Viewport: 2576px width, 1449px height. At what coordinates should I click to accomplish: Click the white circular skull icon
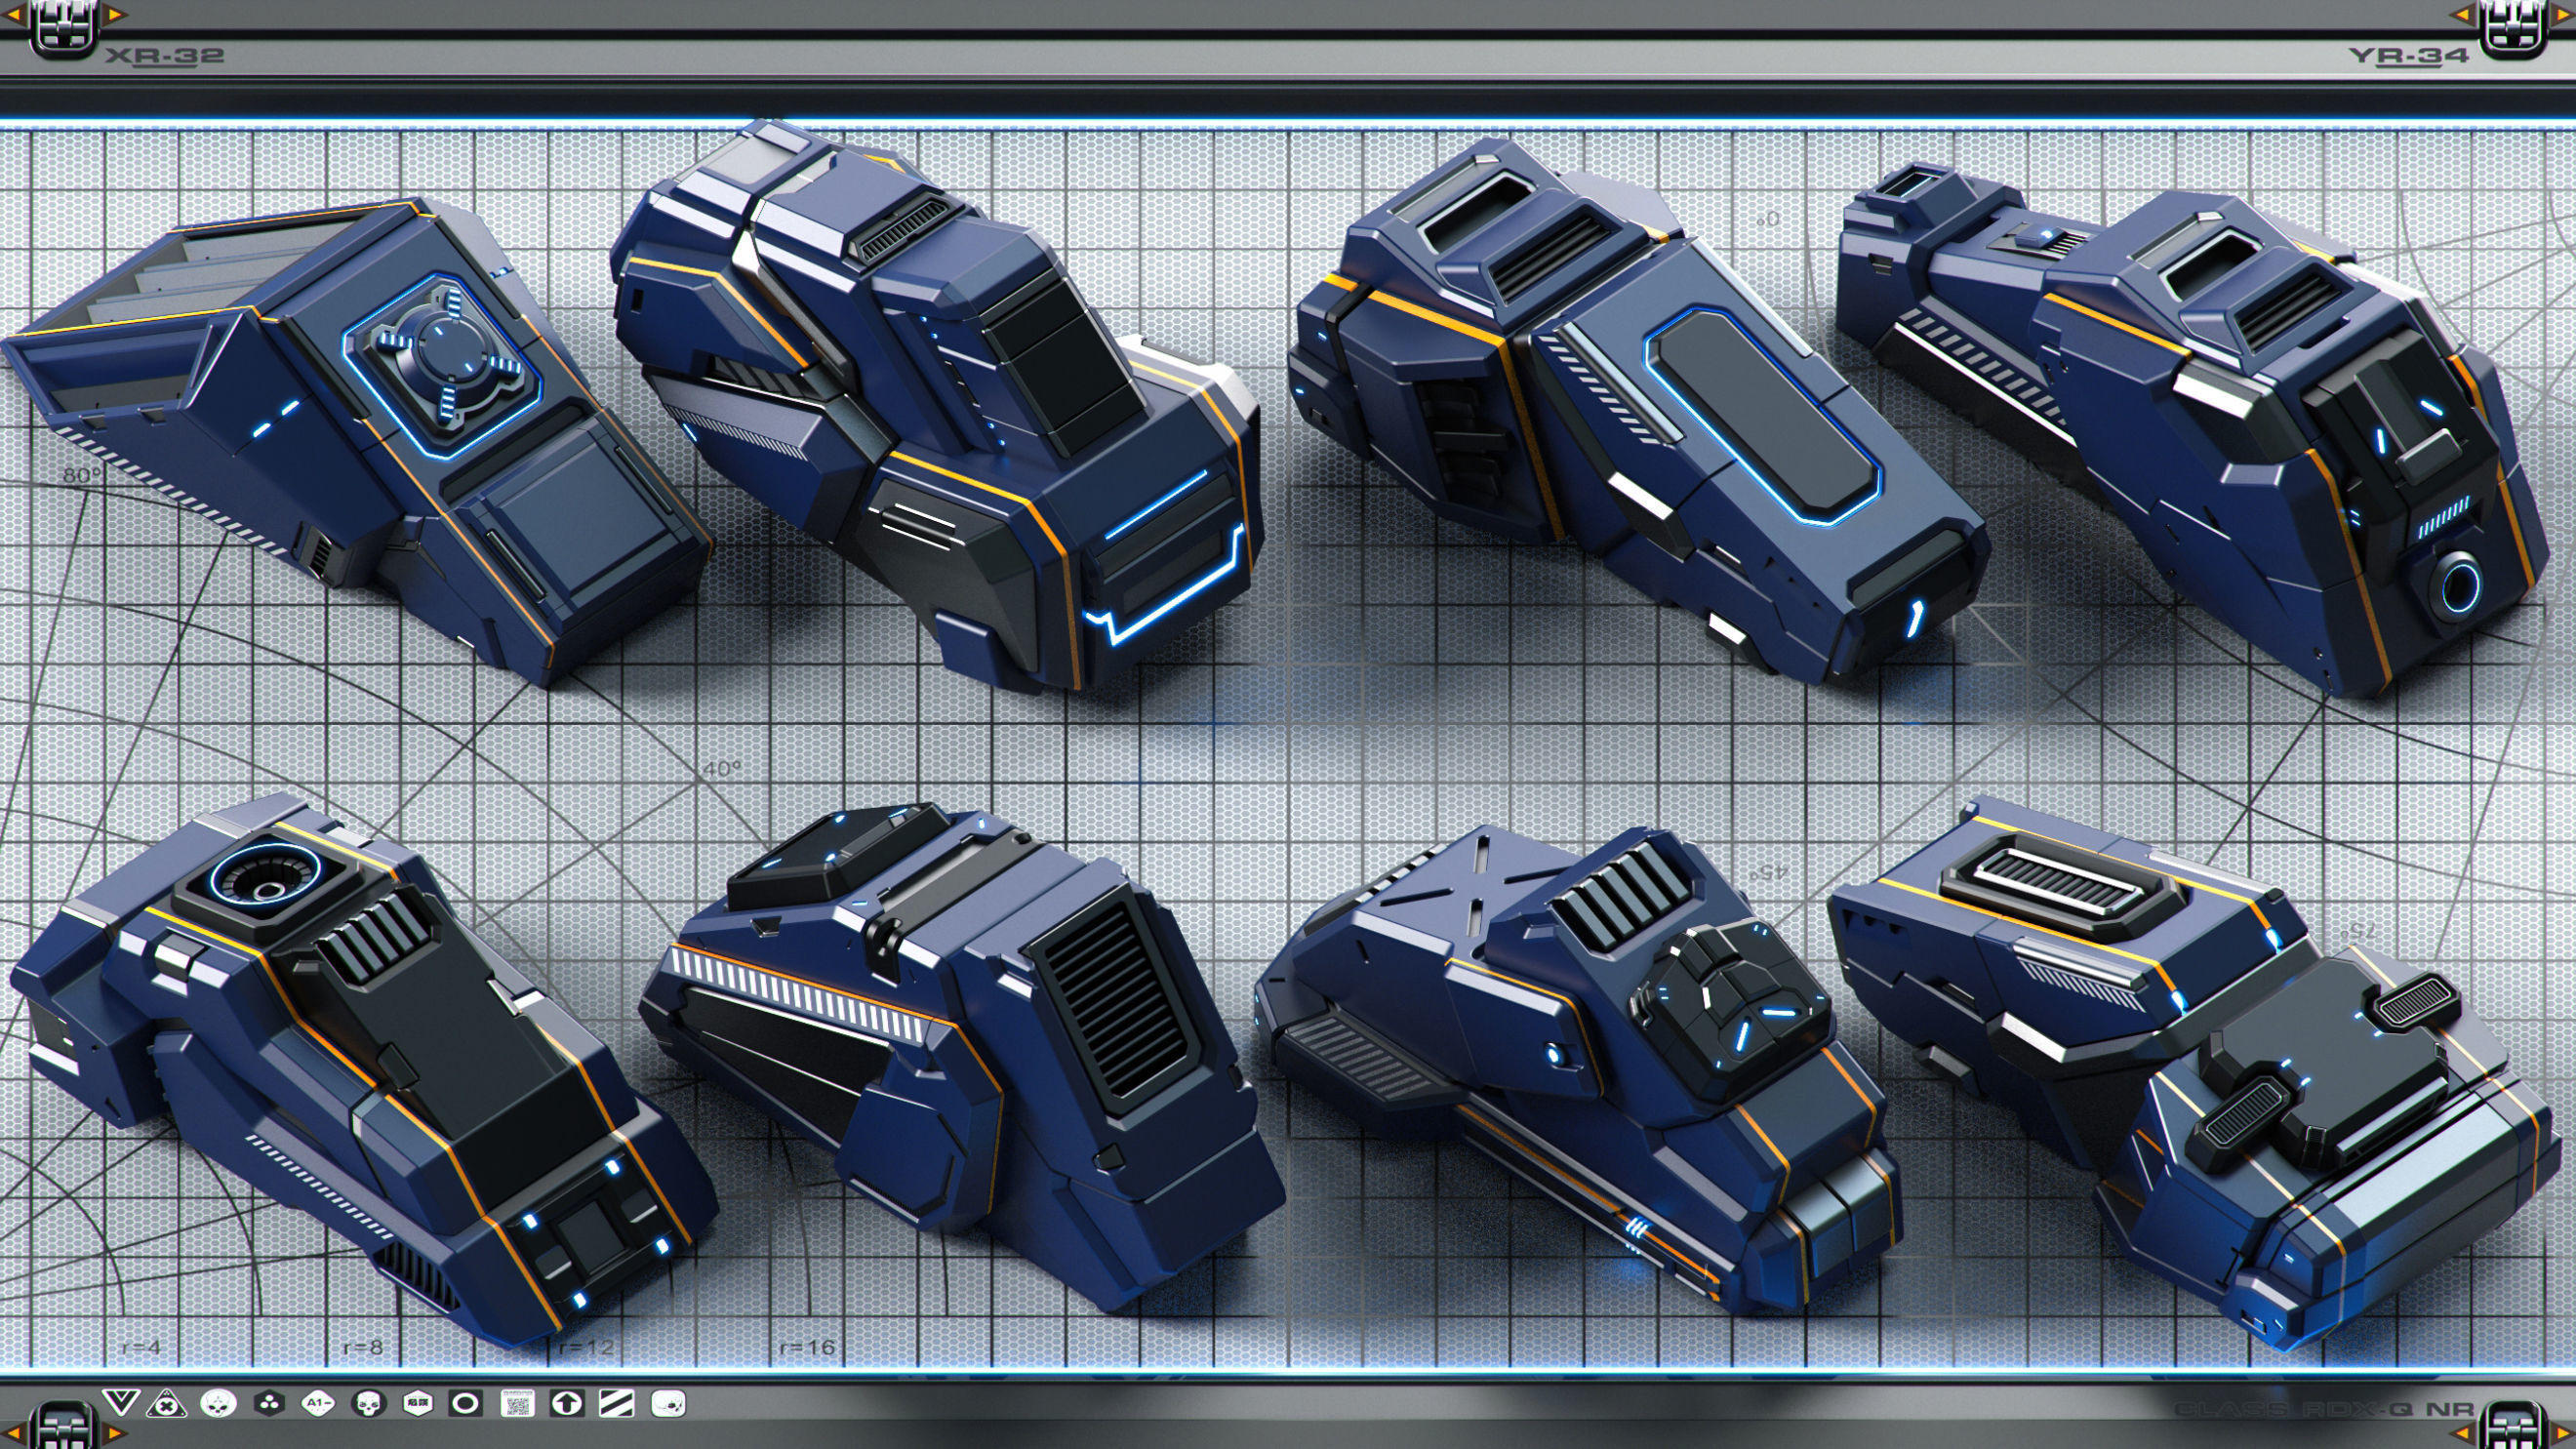[218, 1404]
